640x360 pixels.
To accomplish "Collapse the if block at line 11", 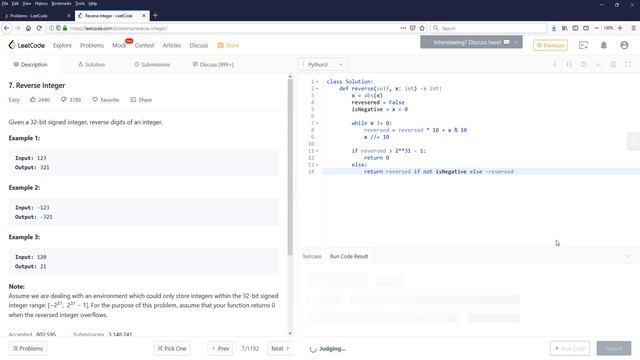I will [318, 151].
